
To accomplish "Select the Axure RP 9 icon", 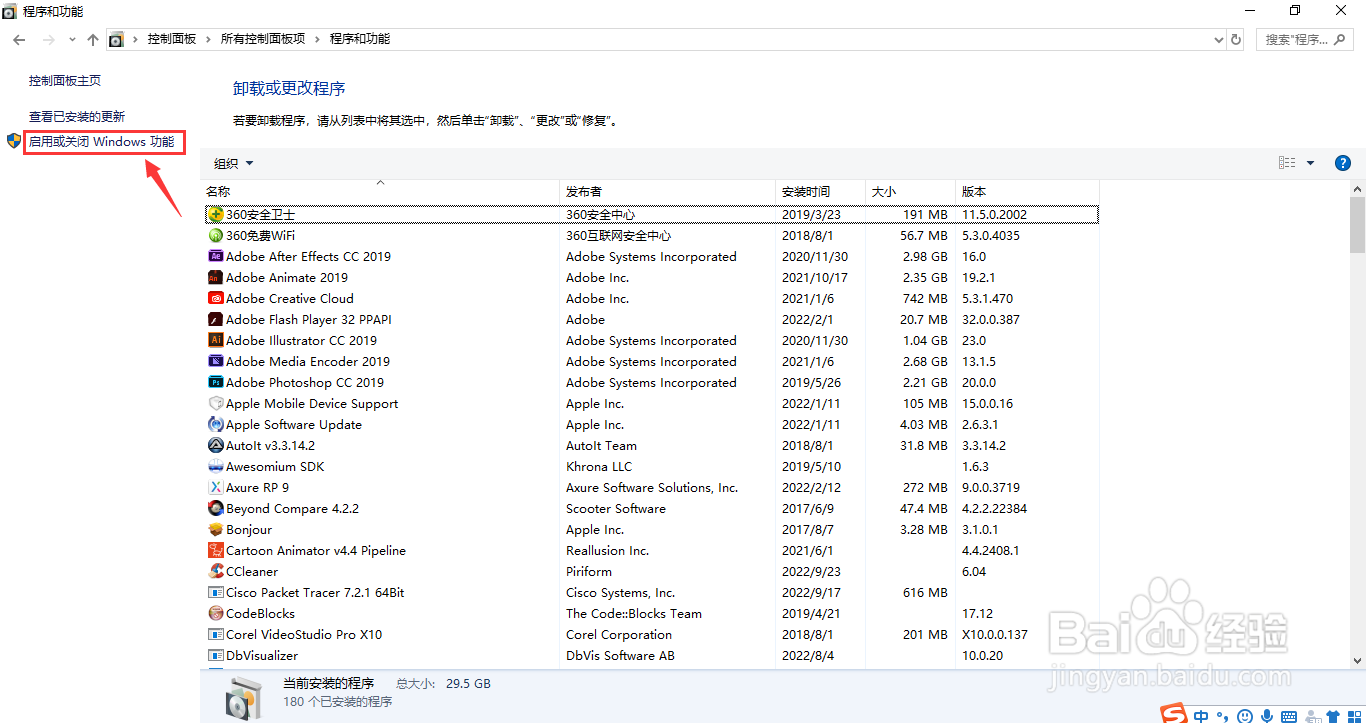I will pos(216,487).
